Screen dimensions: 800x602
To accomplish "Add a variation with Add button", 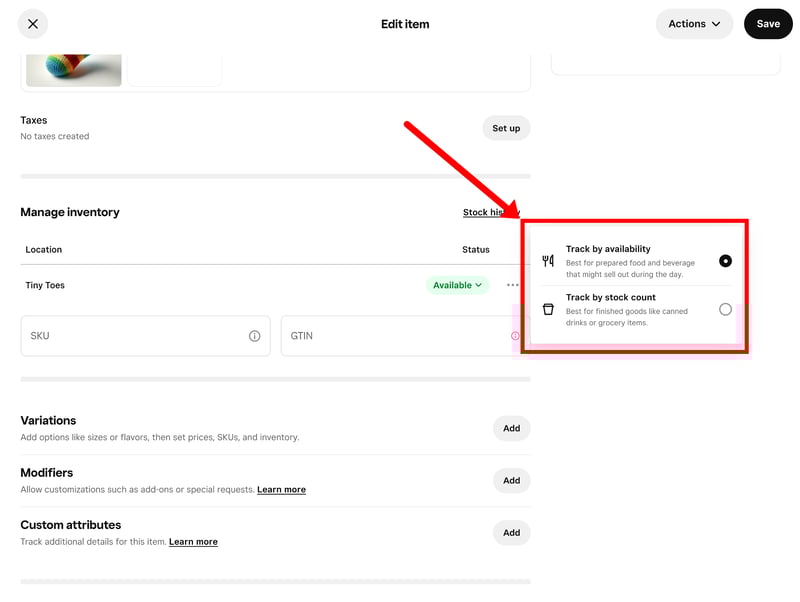I will click(x=511, y=428).
